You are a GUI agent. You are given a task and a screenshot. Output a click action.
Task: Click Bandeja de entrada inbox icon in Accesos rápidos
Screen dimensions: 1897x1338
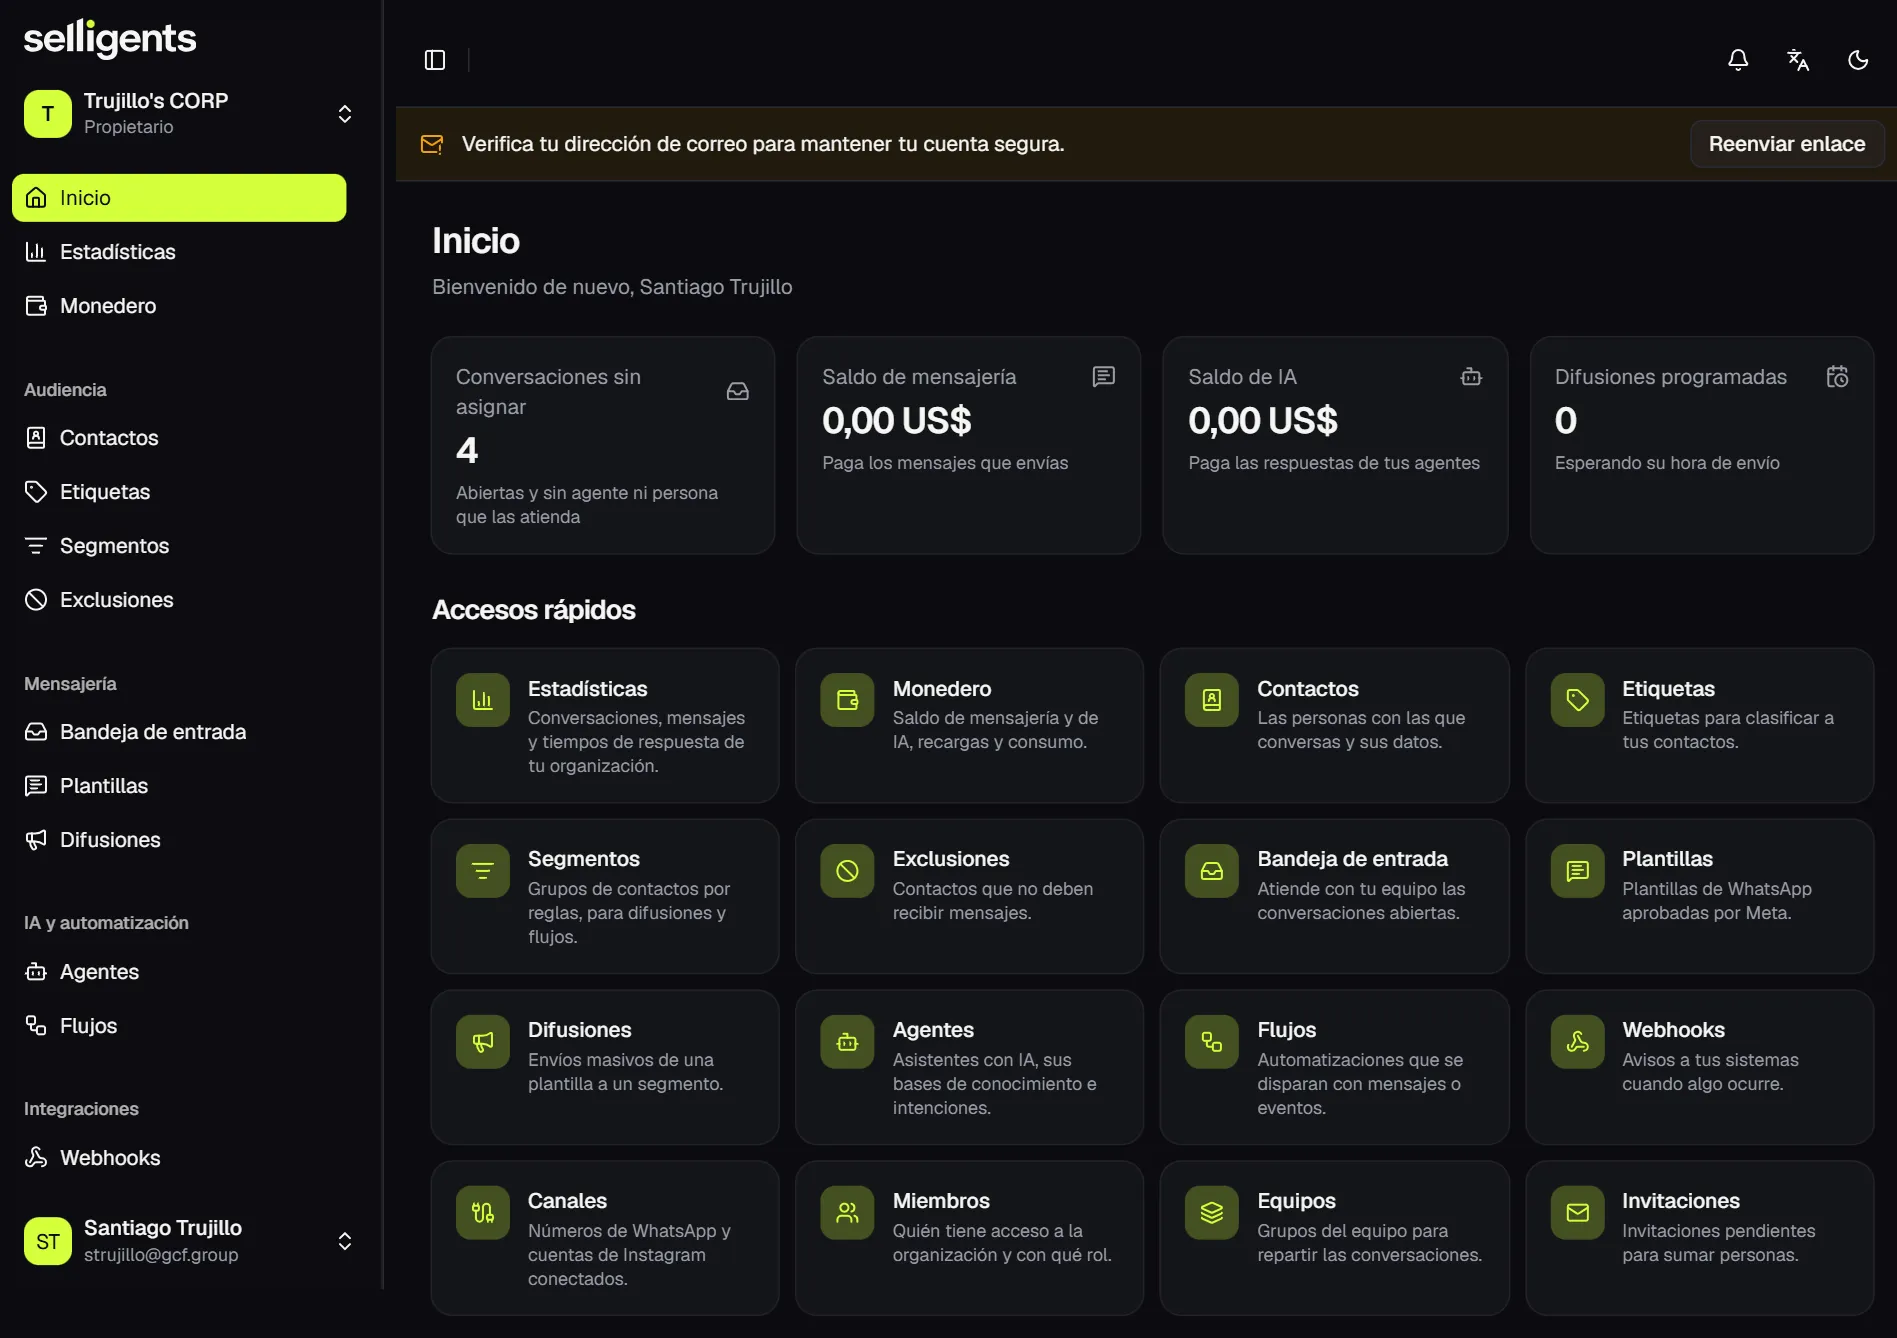coord(1212,871)
